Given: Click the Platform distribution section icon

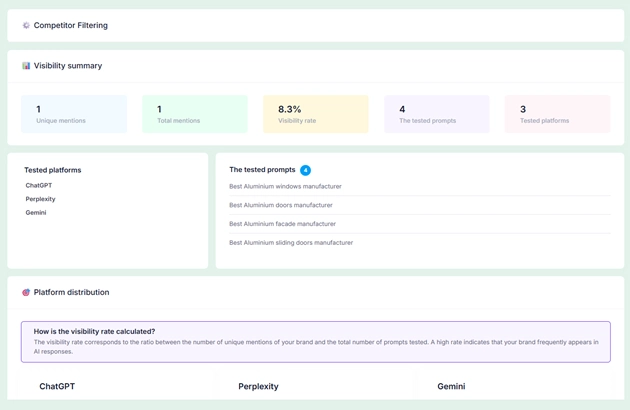Looking at the screenshot, I should coord(26,293).
